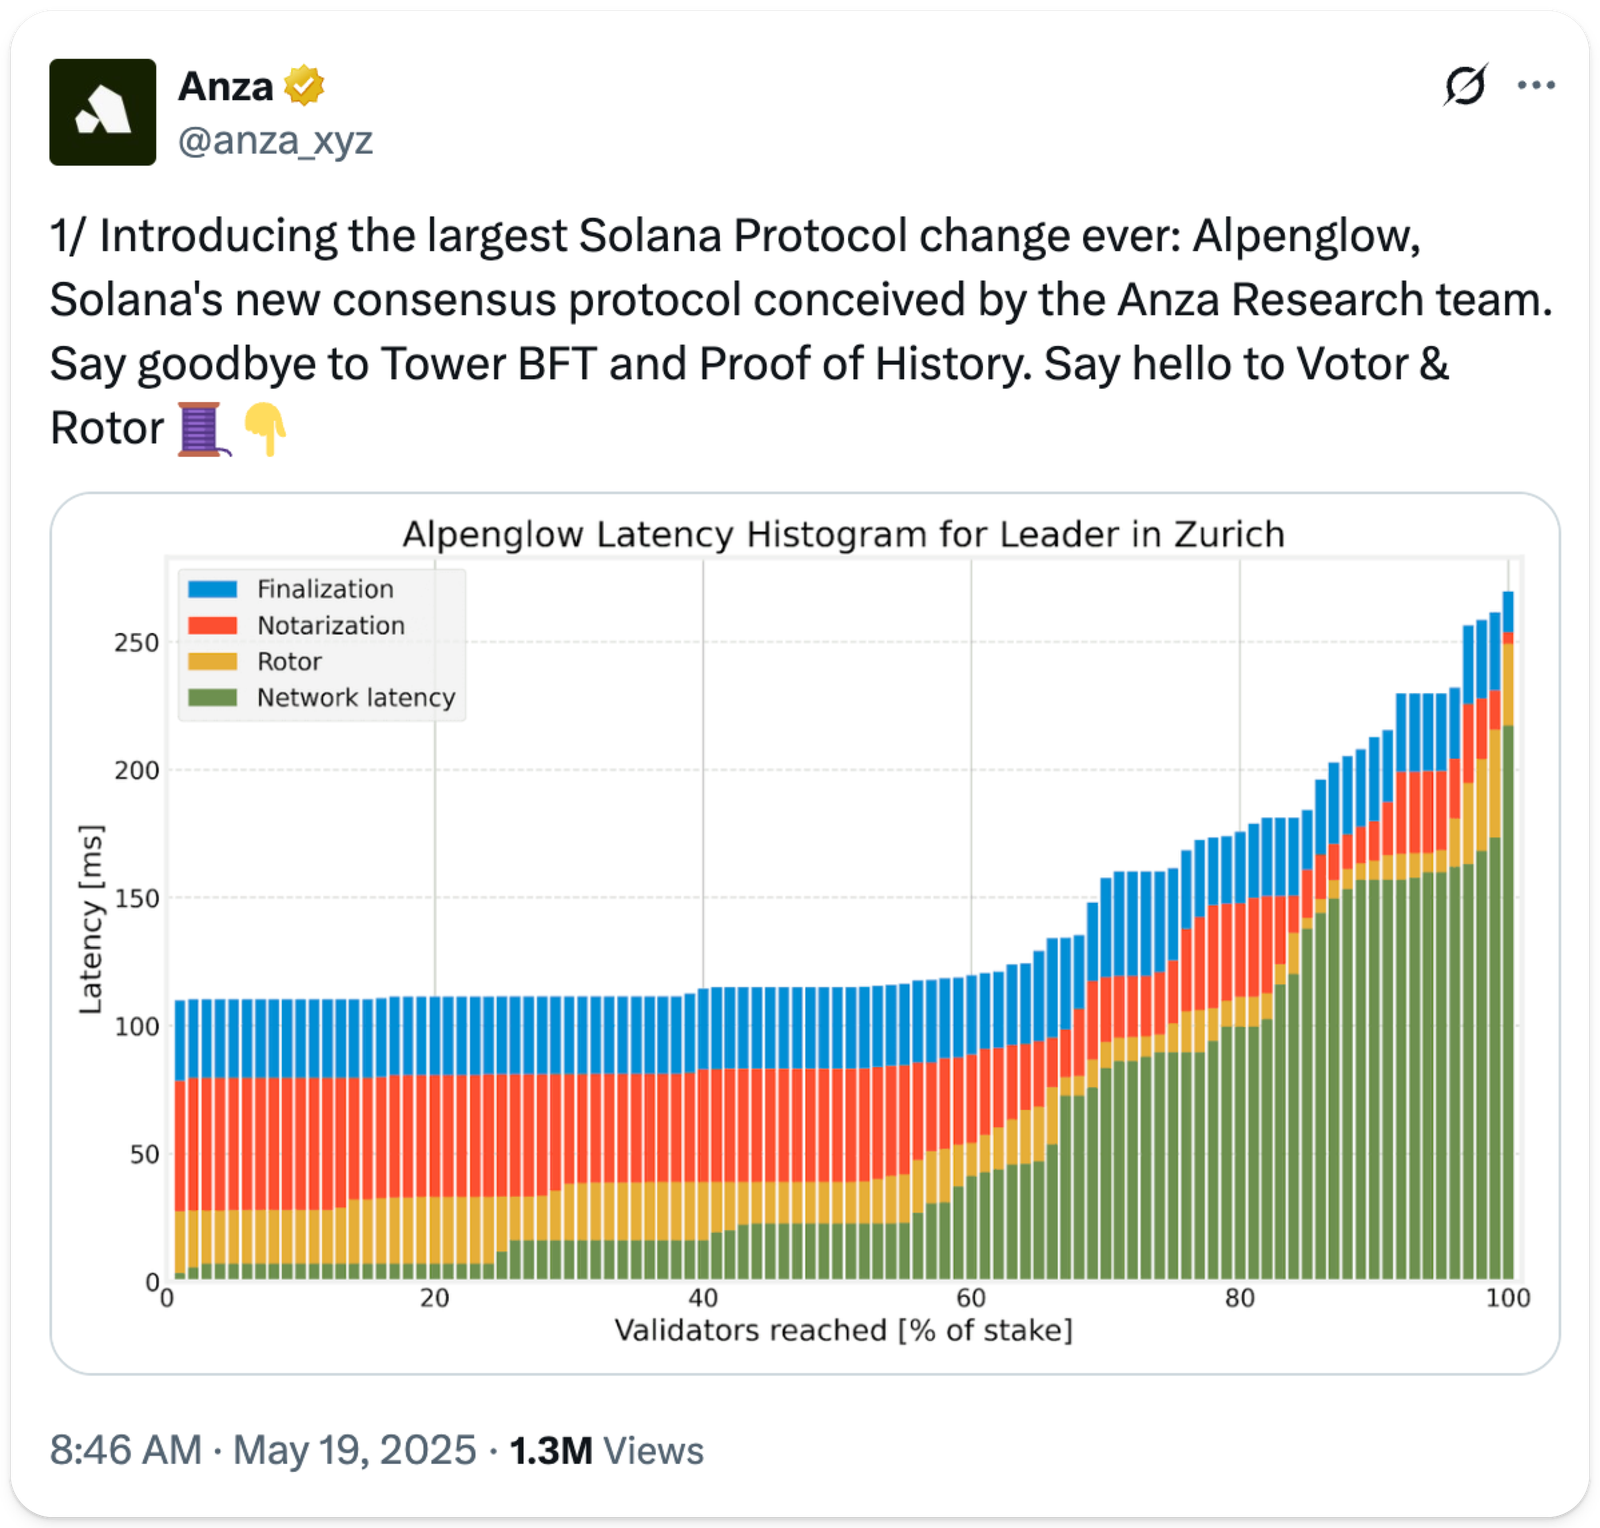Image resolution: width=1600 pixels, height=1528 pixels.
Task: Click the chart title about Zurich
Action: coord(843,534)
